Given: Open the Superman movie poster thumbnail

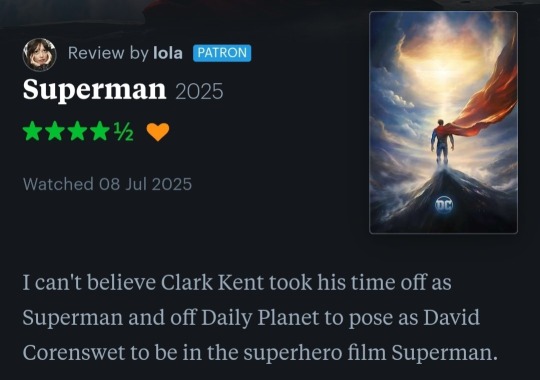Looking at the screenshot, I should pos(443,122).
